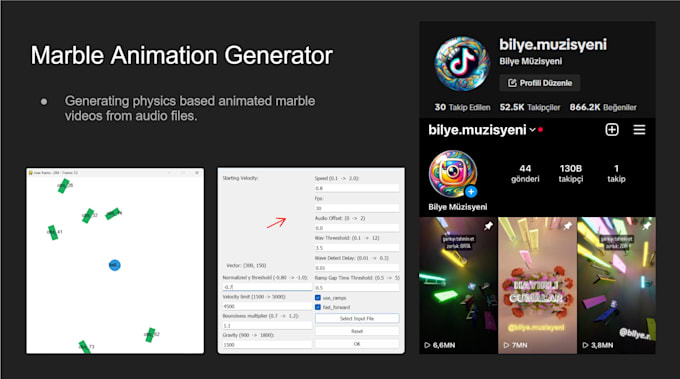Click the Reset button in settings dialog
The width and height of the screenshot is (680, 379).
click(x=357, y=331)
